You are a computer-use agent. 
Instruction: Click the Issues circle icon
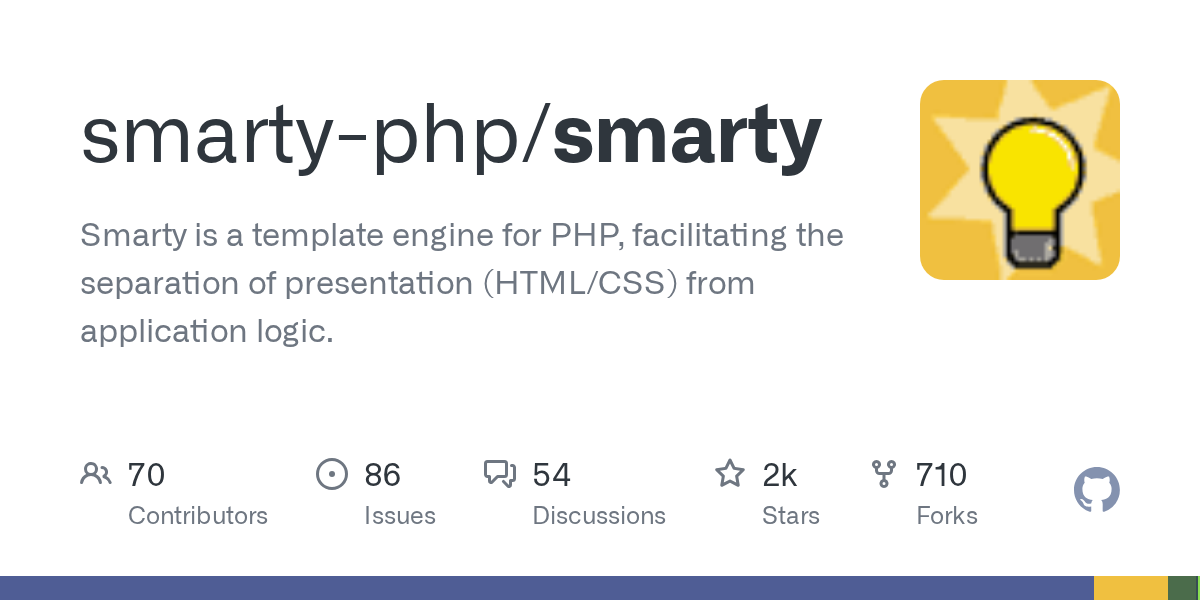tap(332, 474)
